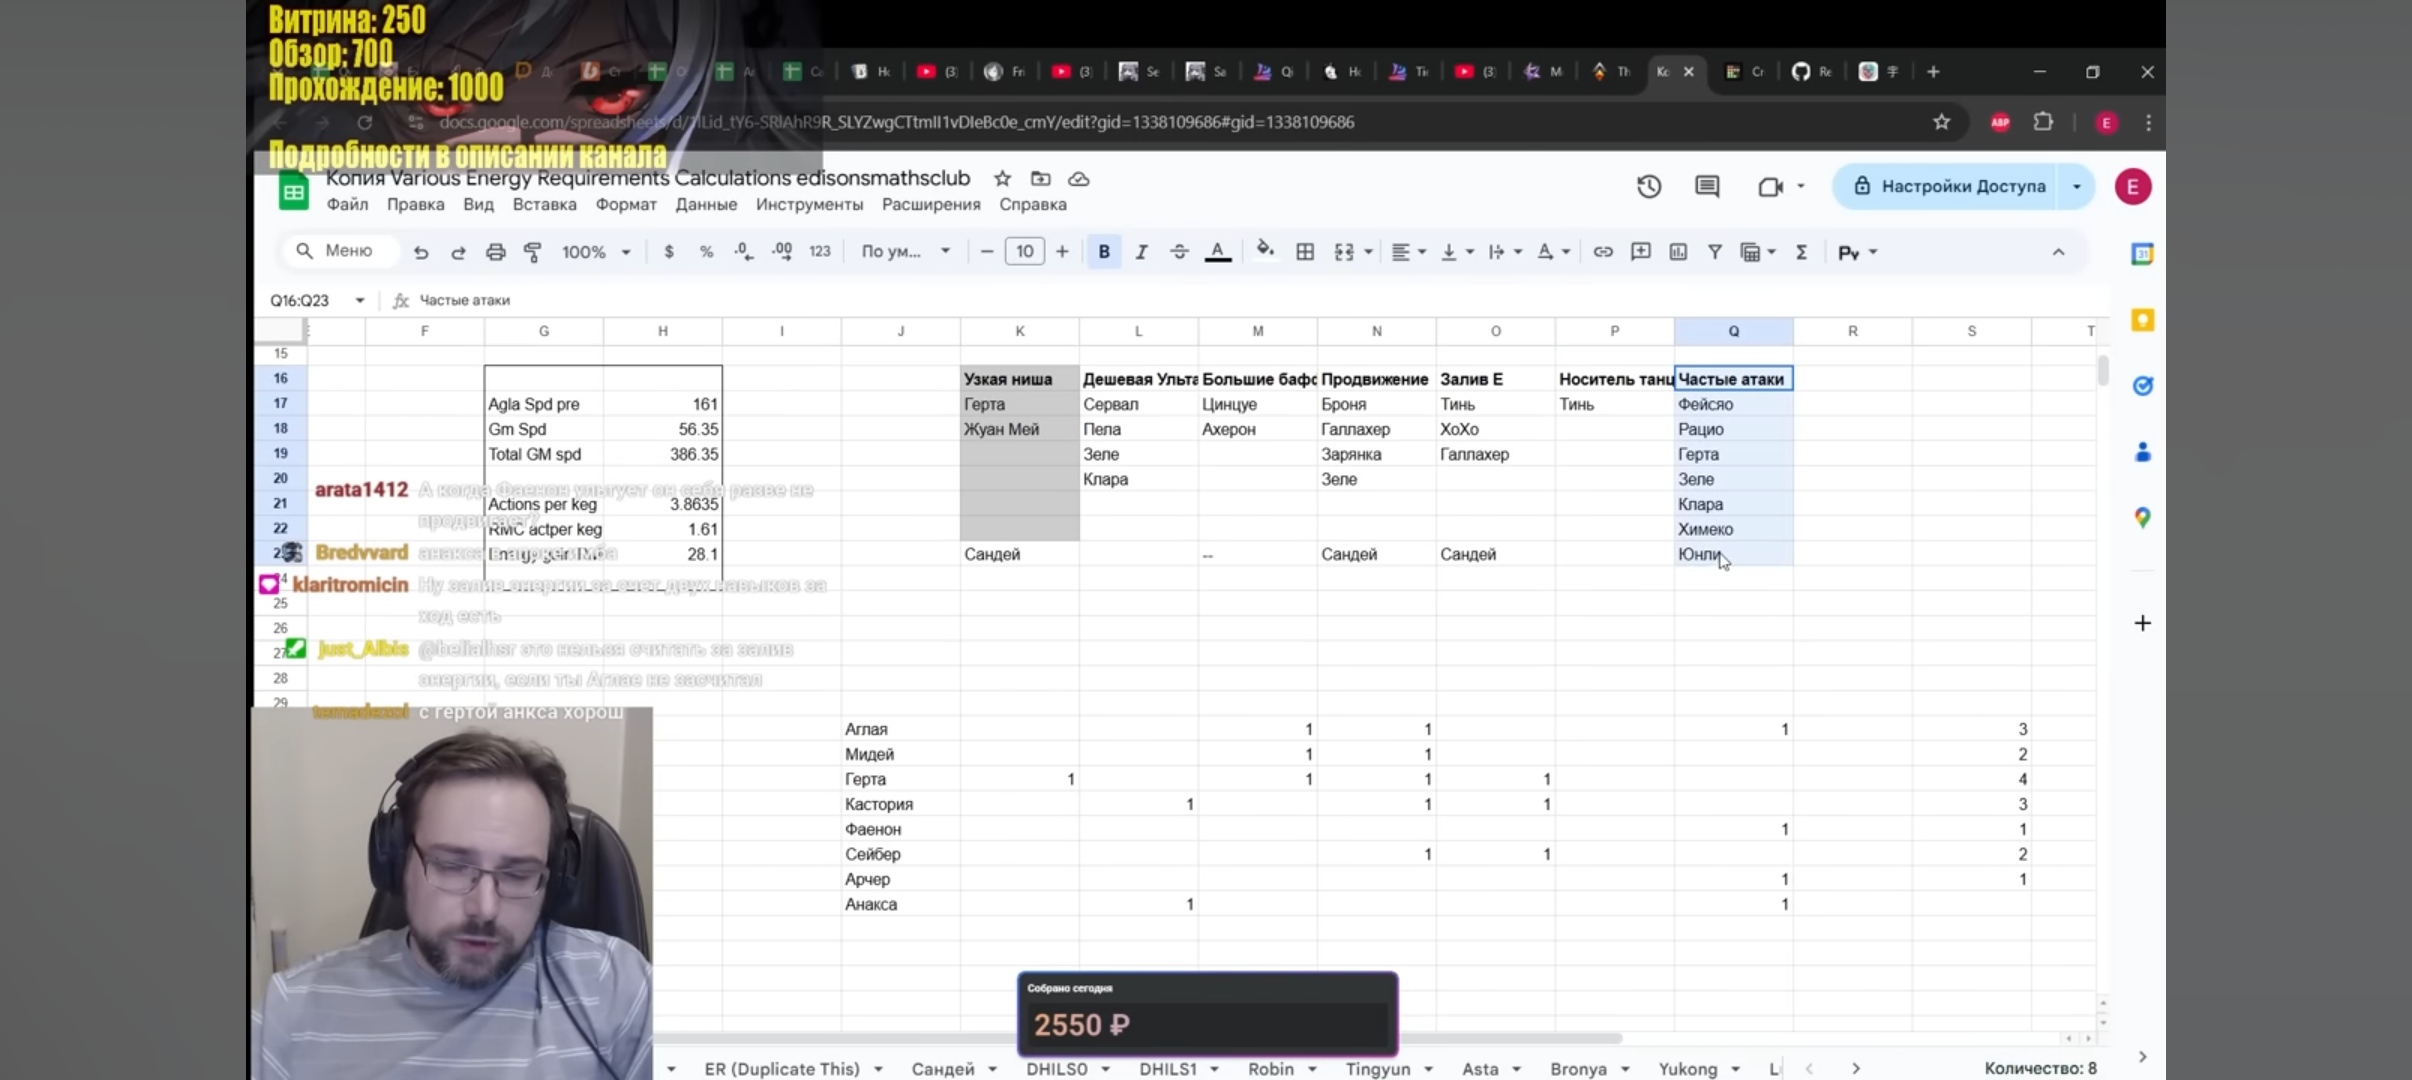Expand the Q16:Q23 name box dropdown
2412x1080 pixels.
(360, 300)
